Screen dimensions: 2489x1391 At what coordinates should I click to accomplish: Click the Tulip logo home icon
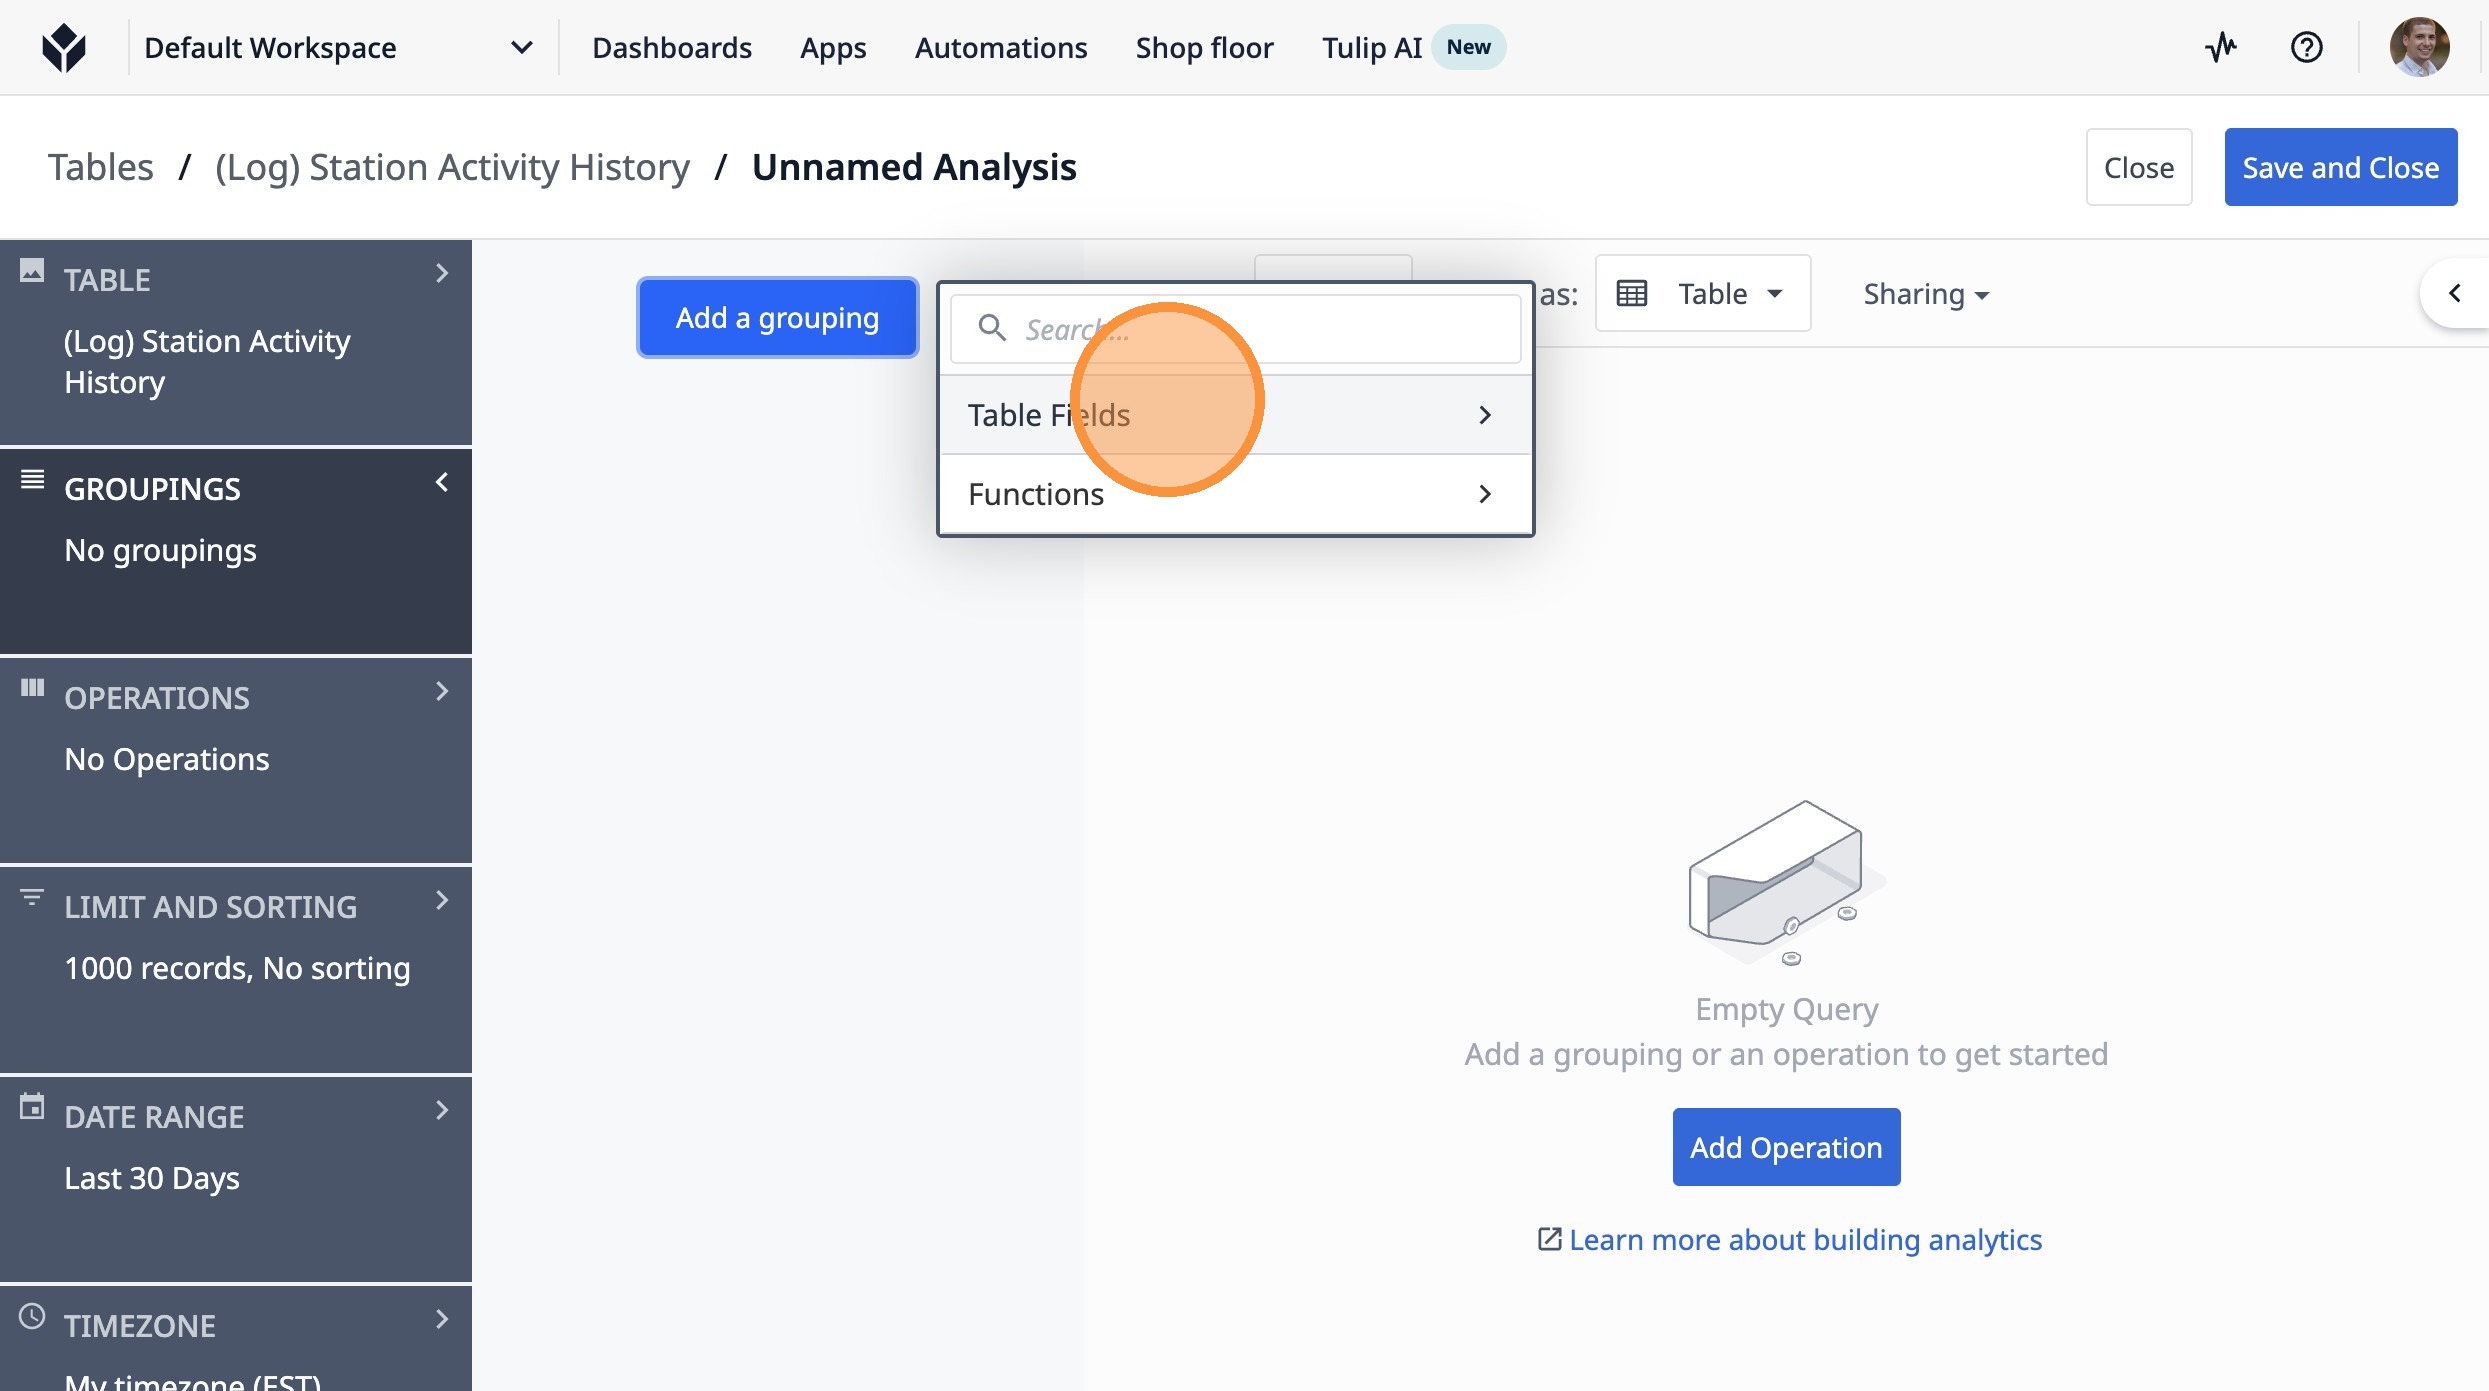point(64,47)
